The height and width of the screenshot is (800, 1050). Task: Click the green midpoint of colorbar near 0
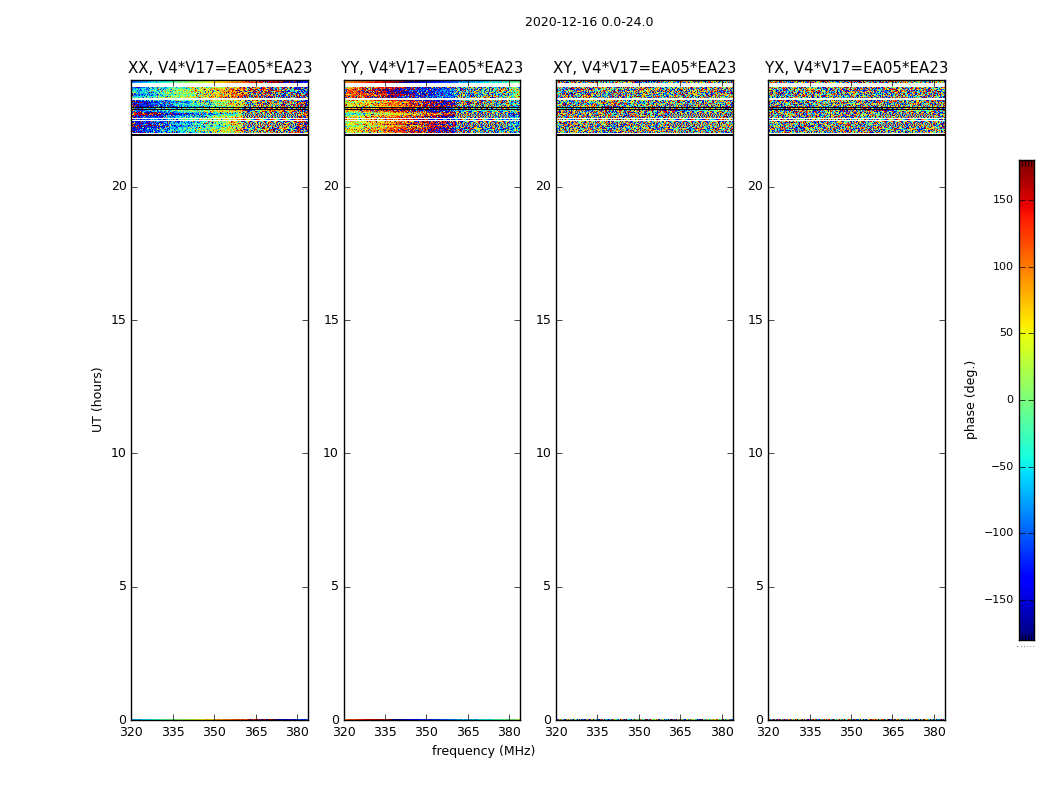tap(1026, 400)
